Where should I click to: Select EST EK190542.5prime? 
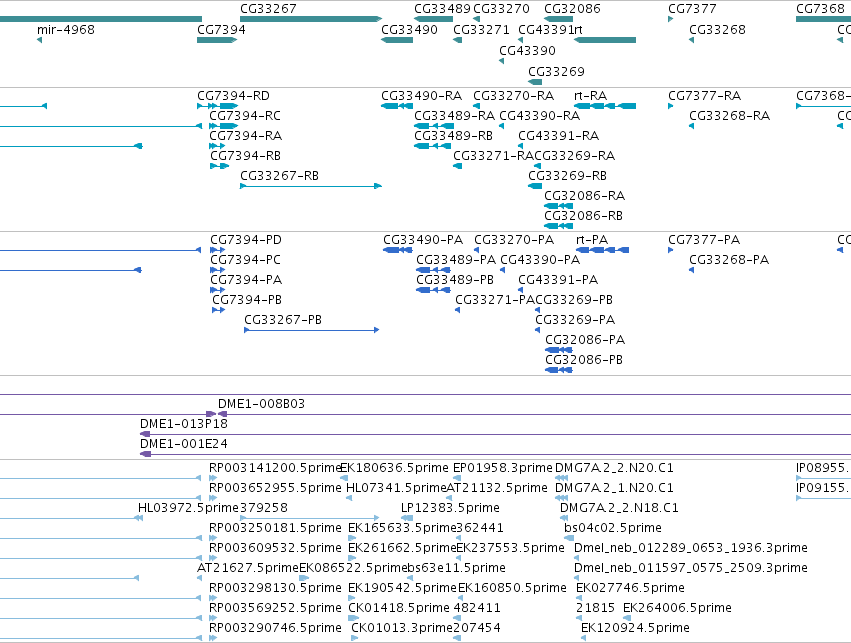pyautogui.click(x=403, y=588)
